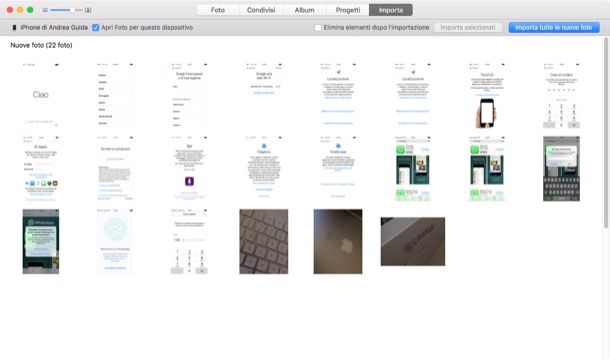Click the vertical scrollbar on the right
This screenshot has width=610, height=360.
point(606,132)
